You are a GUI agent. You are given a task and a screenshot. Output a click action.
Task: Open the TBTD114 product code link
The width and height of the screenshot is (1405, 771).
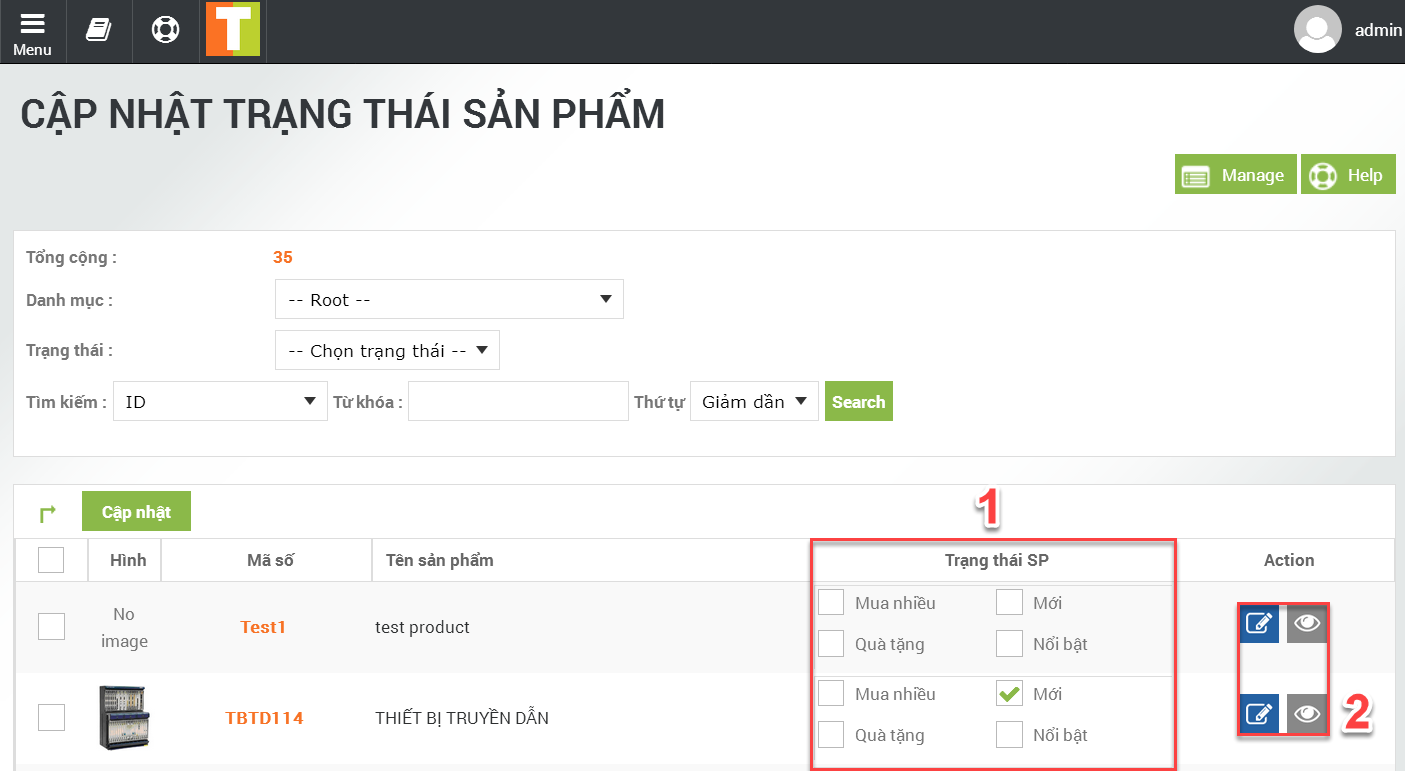coord(264,718)
